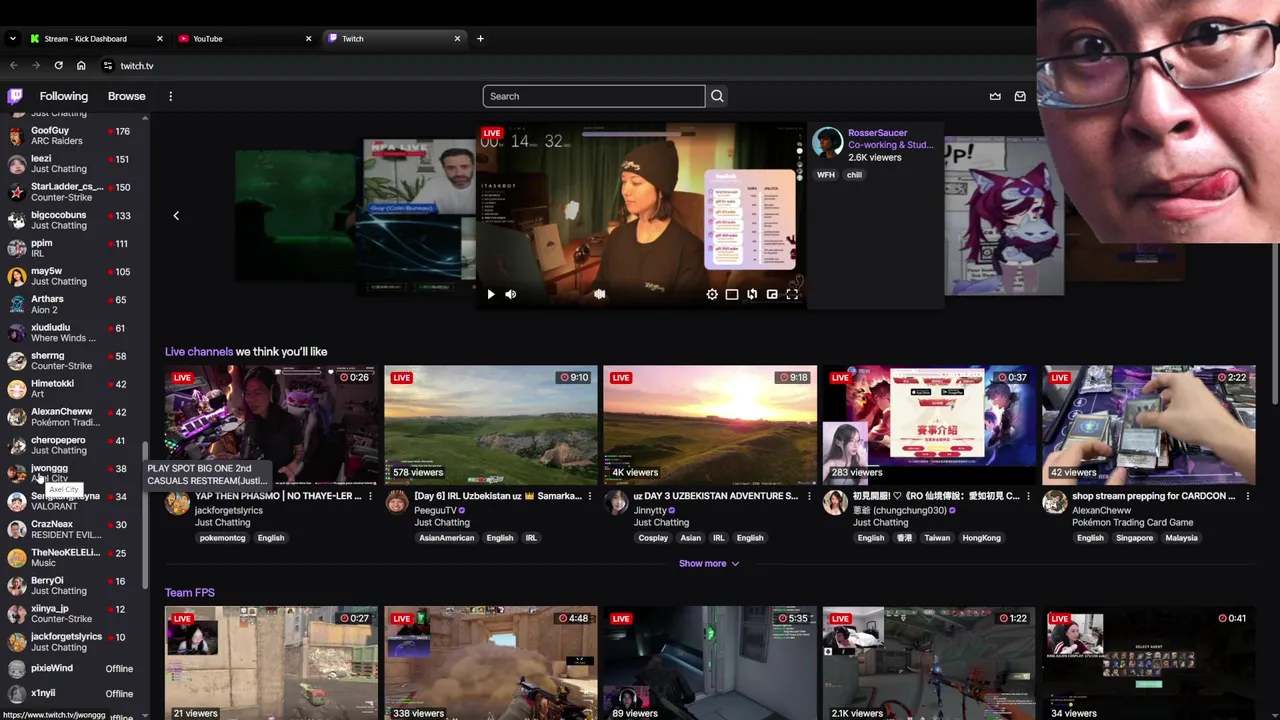Open the tab search dropdown arrow
Image resolution: width=1280 pixels, height=720 pixels.
12,39
